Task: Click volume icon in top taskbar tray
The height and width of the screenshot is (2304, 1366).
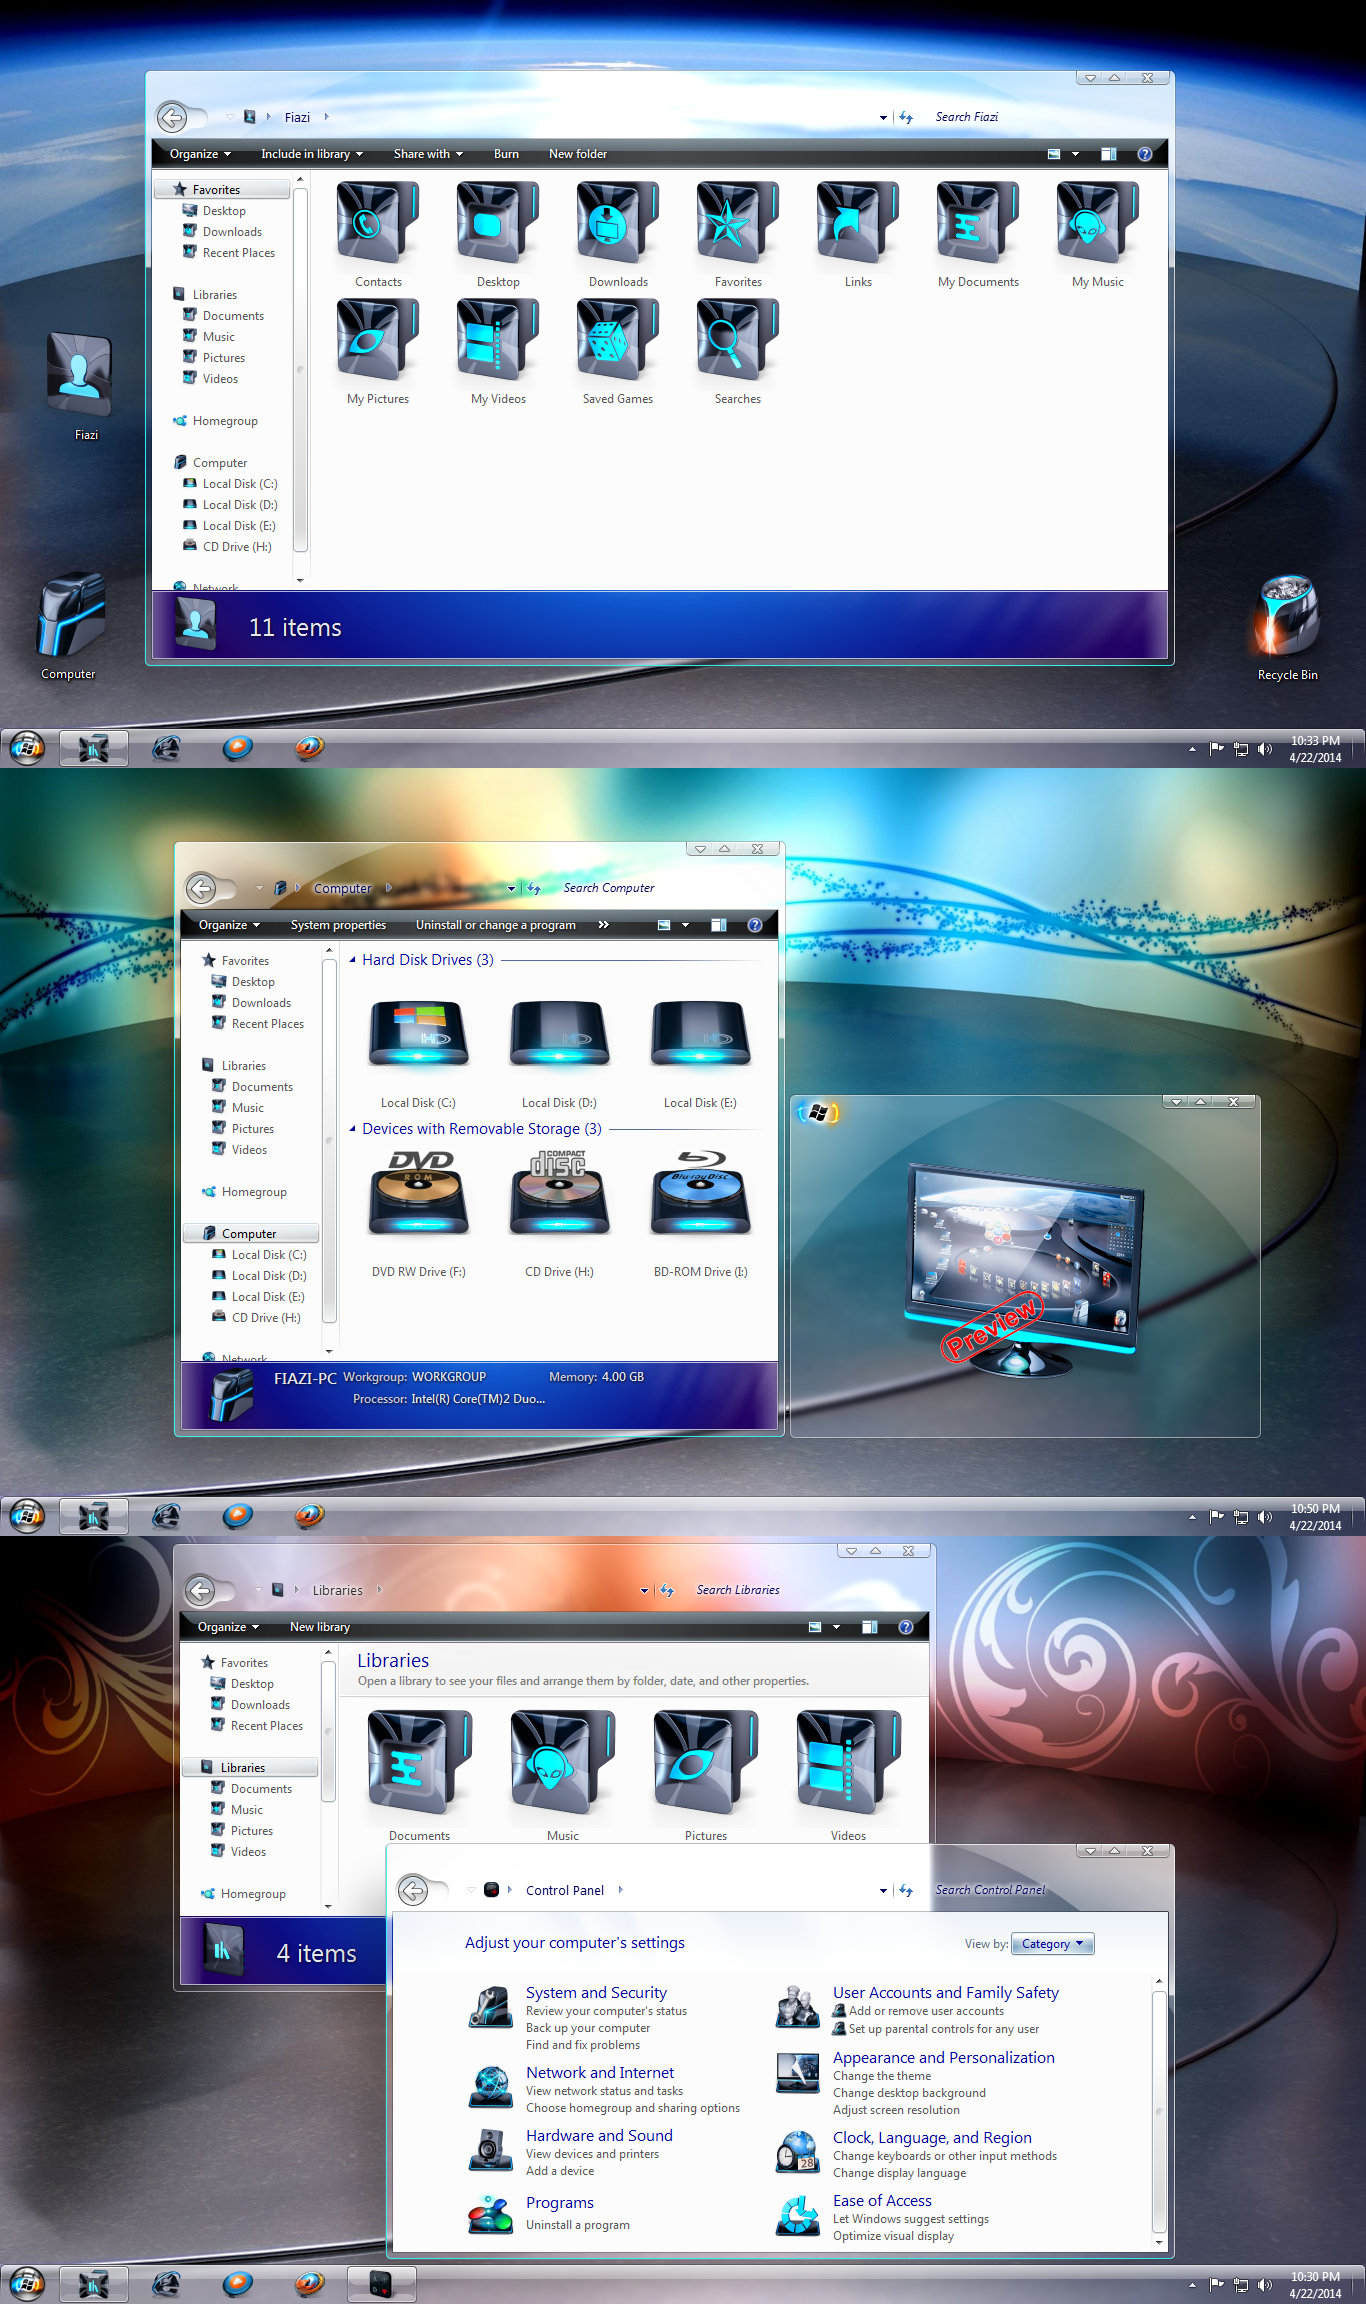Action: [x=1265, y=749]
